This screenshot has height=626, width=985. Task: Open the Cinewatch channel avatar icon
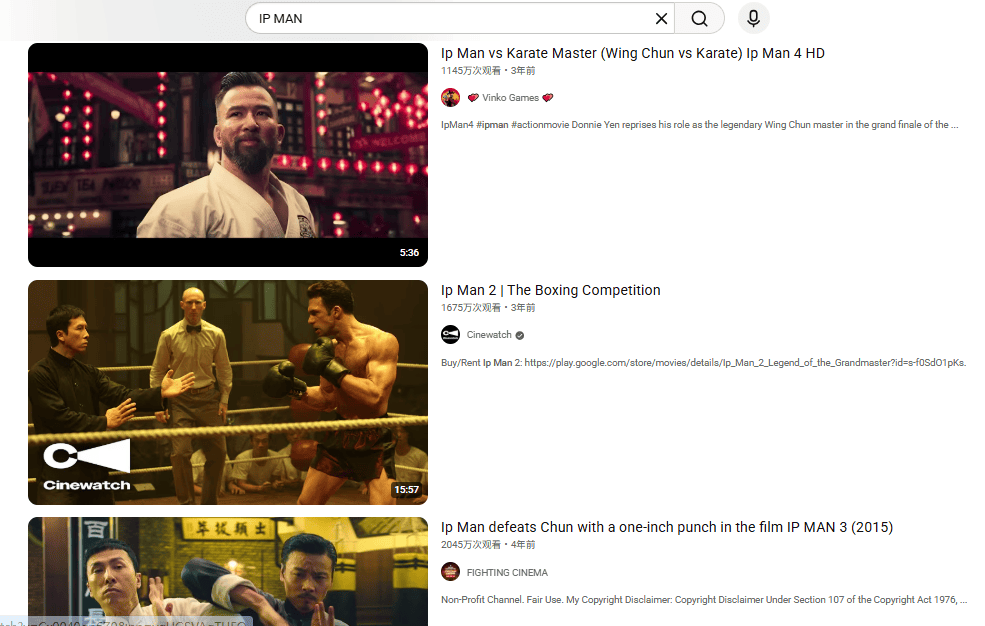pyautogui.click(x=450, y=335)
